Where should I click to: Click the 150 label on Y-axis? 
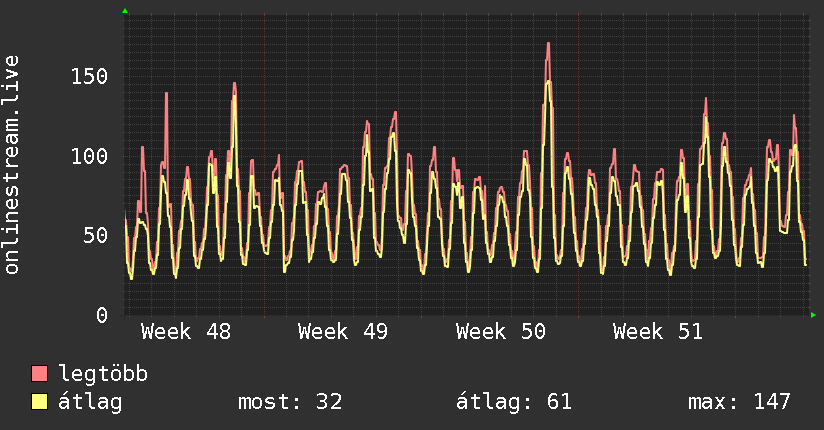click(x=90, y=77)
